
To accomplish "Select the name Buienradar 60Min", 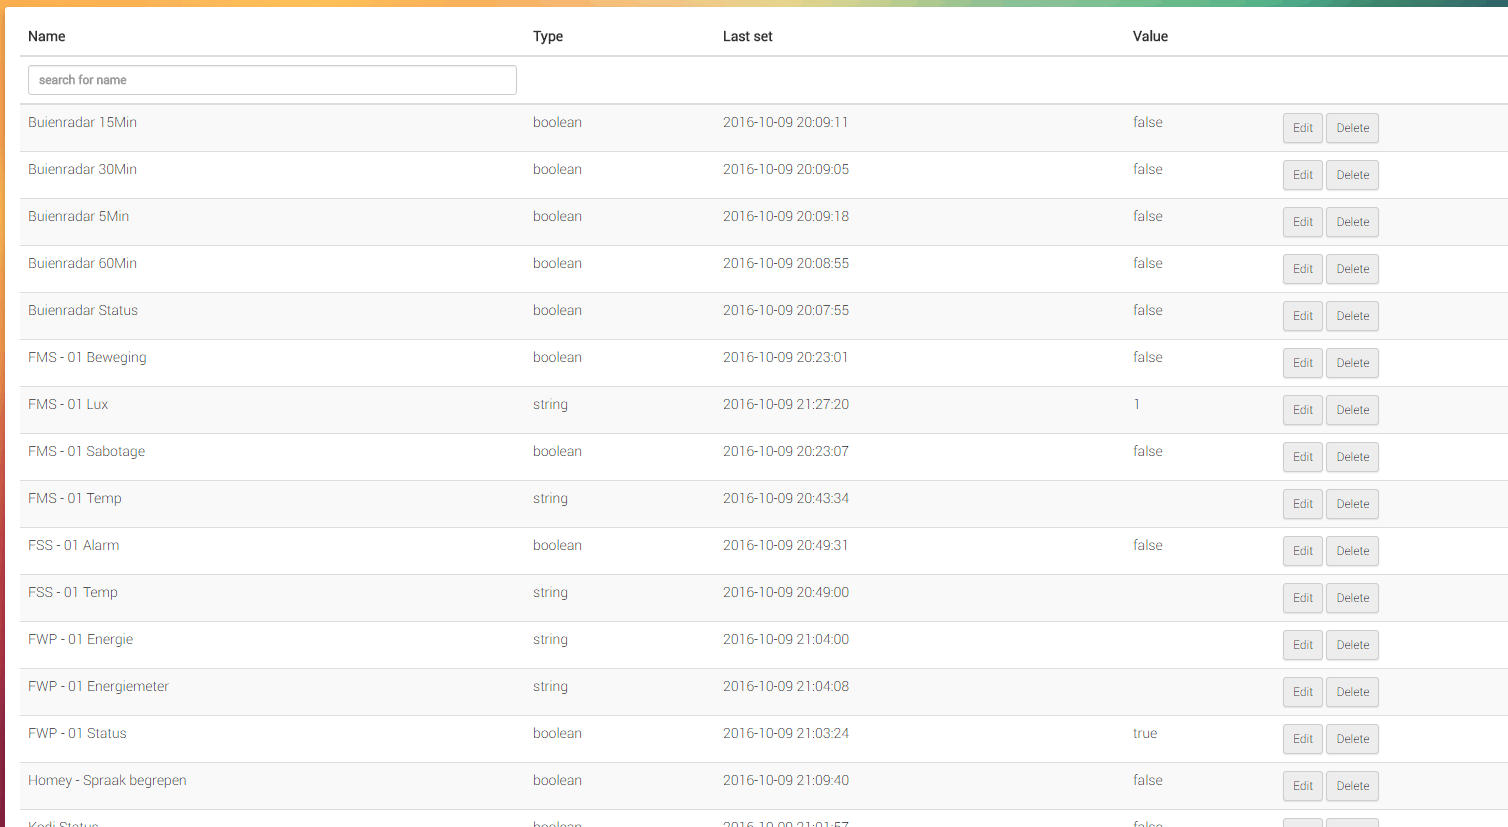I will [82, 263].
